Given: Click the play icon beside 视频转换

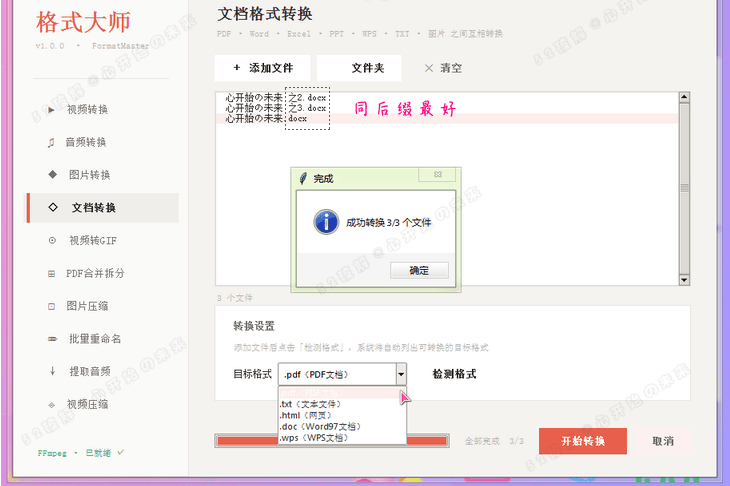Looking at the screenshot, I should (51, 110).
